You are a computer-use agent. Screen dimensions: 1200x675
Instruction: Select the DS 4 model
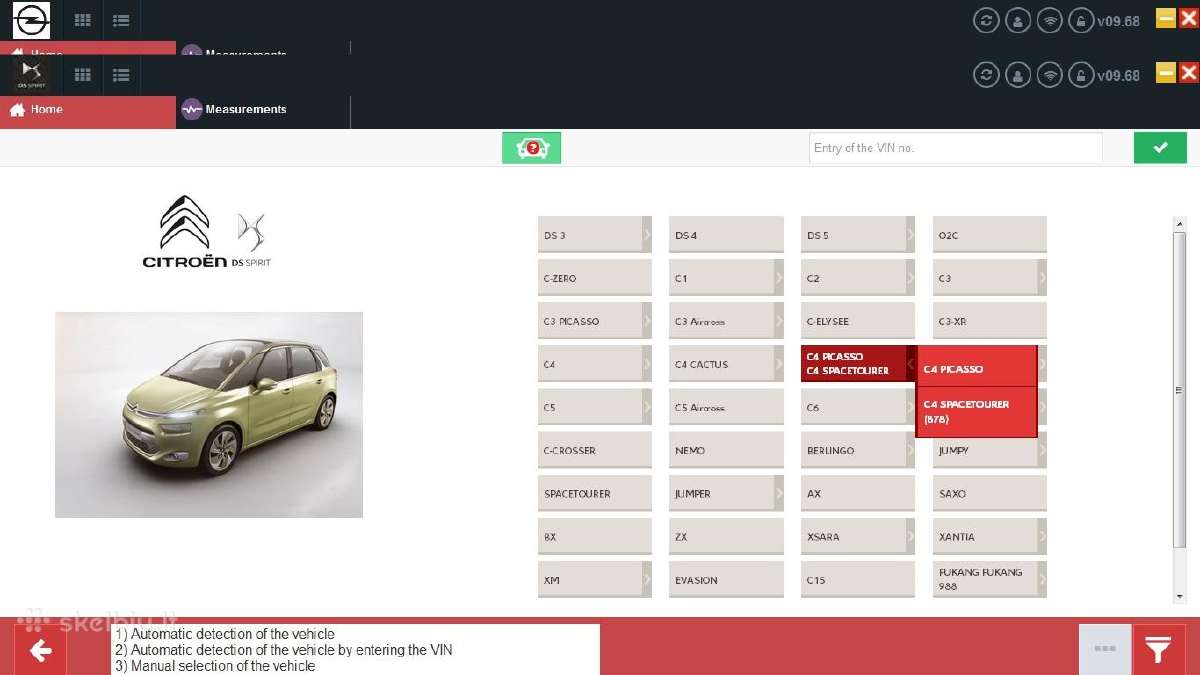(x=726, y=235)
